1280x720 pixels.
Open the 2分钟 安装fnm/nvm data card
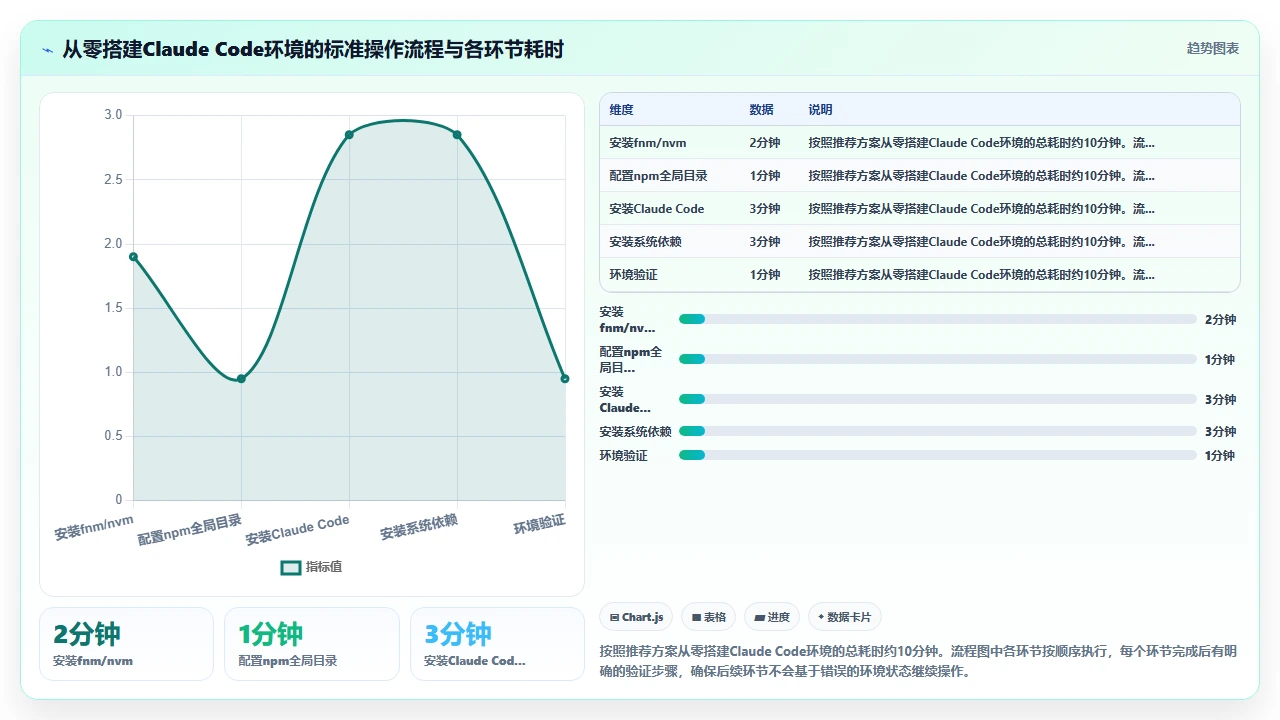126,644
